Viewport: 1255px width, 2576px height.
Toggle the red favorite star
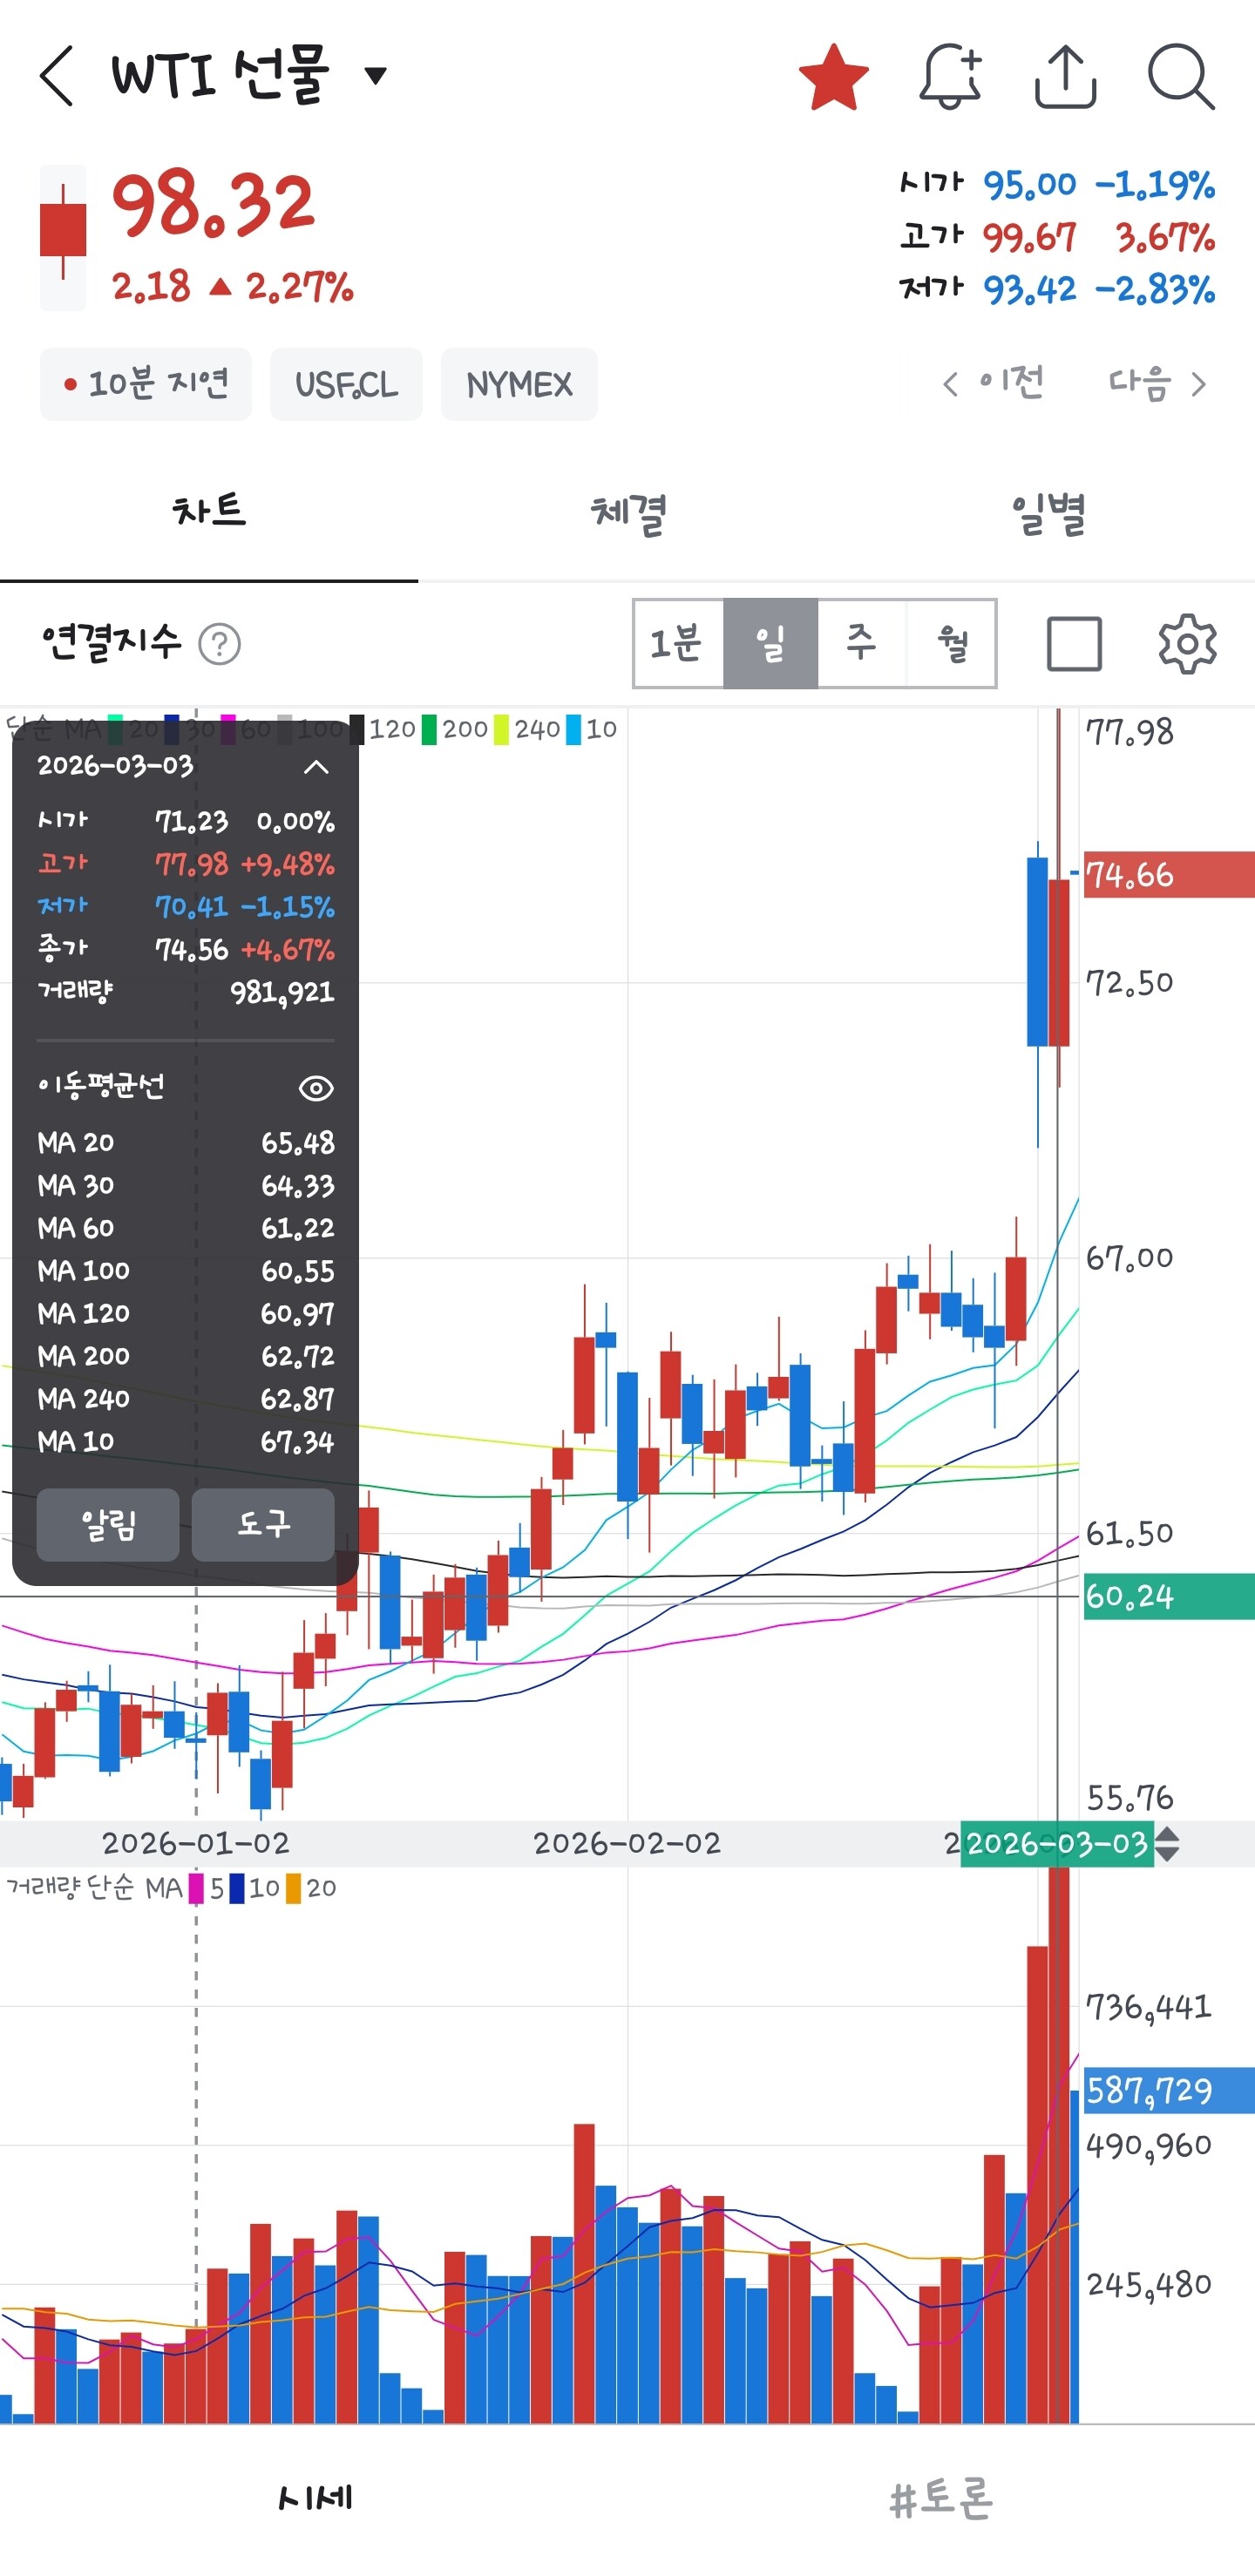click(x=833, y=76)
